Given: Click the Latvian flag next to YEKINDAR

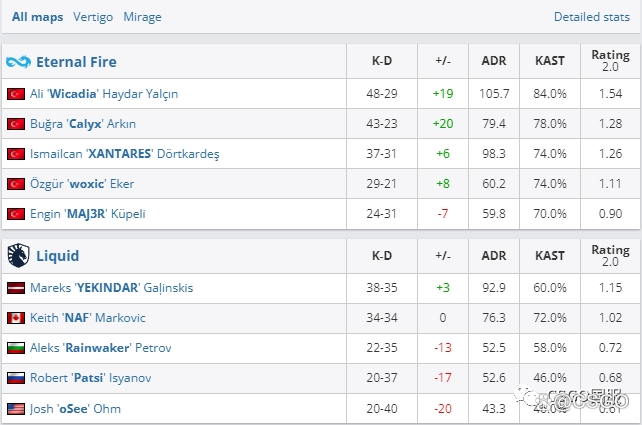Looking at the screenshot, I should [x=16, y=288].
